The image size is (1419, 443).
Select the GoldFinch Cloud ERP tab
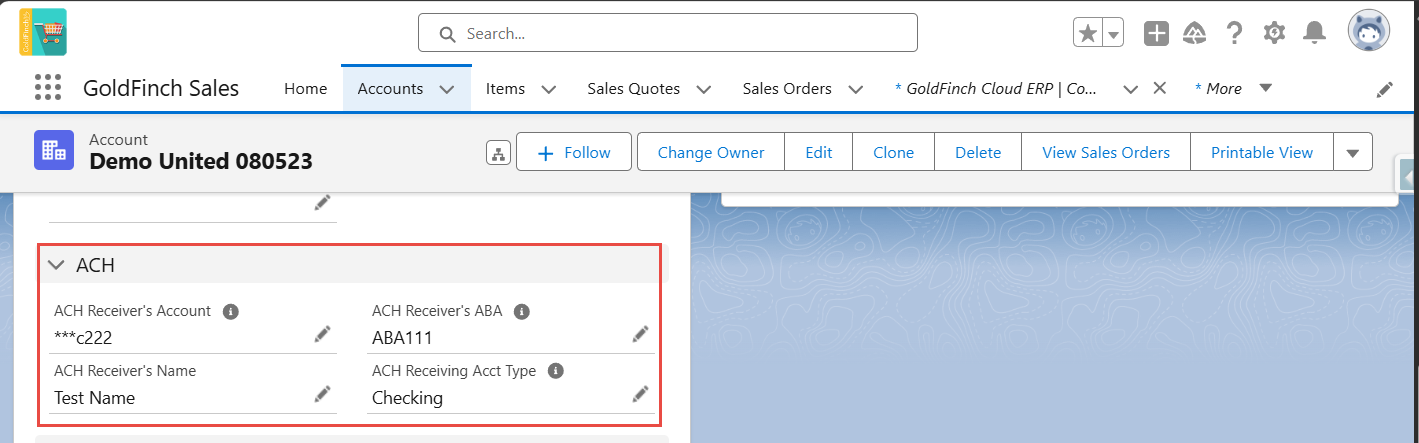[995, 88]
